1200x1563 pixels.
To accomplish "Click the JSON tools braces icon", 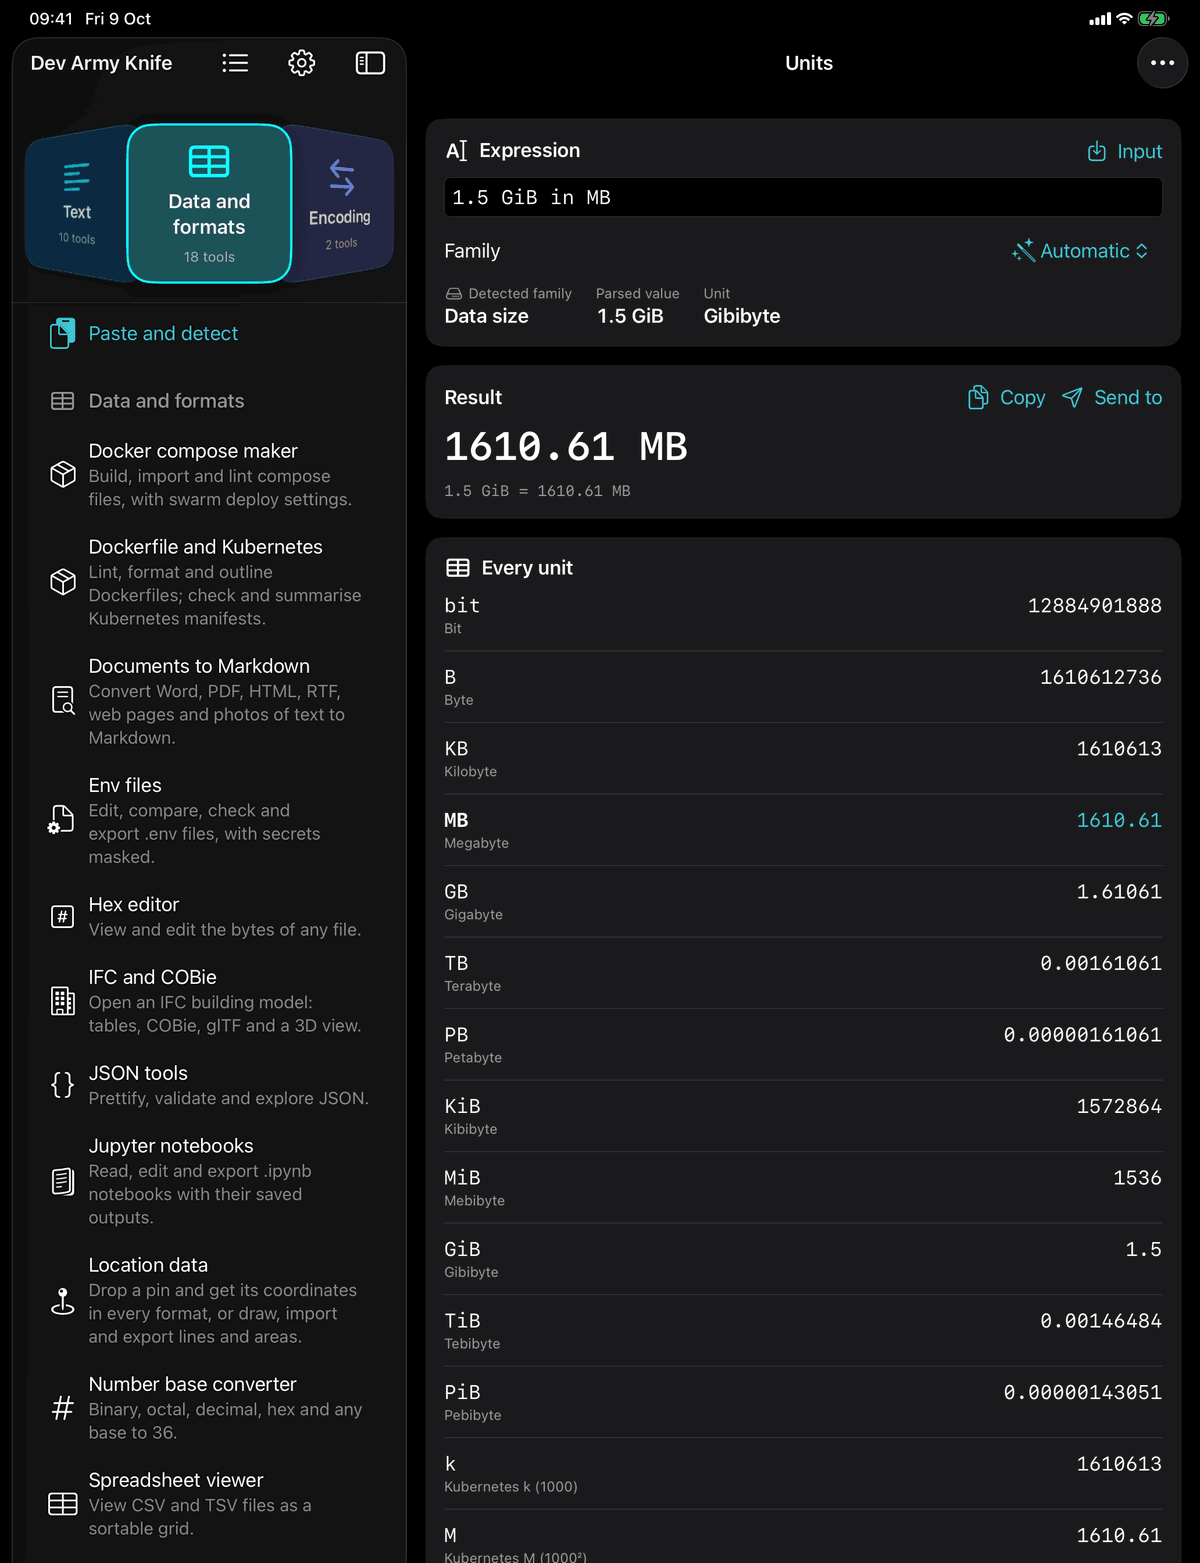I will (63, 1085).
